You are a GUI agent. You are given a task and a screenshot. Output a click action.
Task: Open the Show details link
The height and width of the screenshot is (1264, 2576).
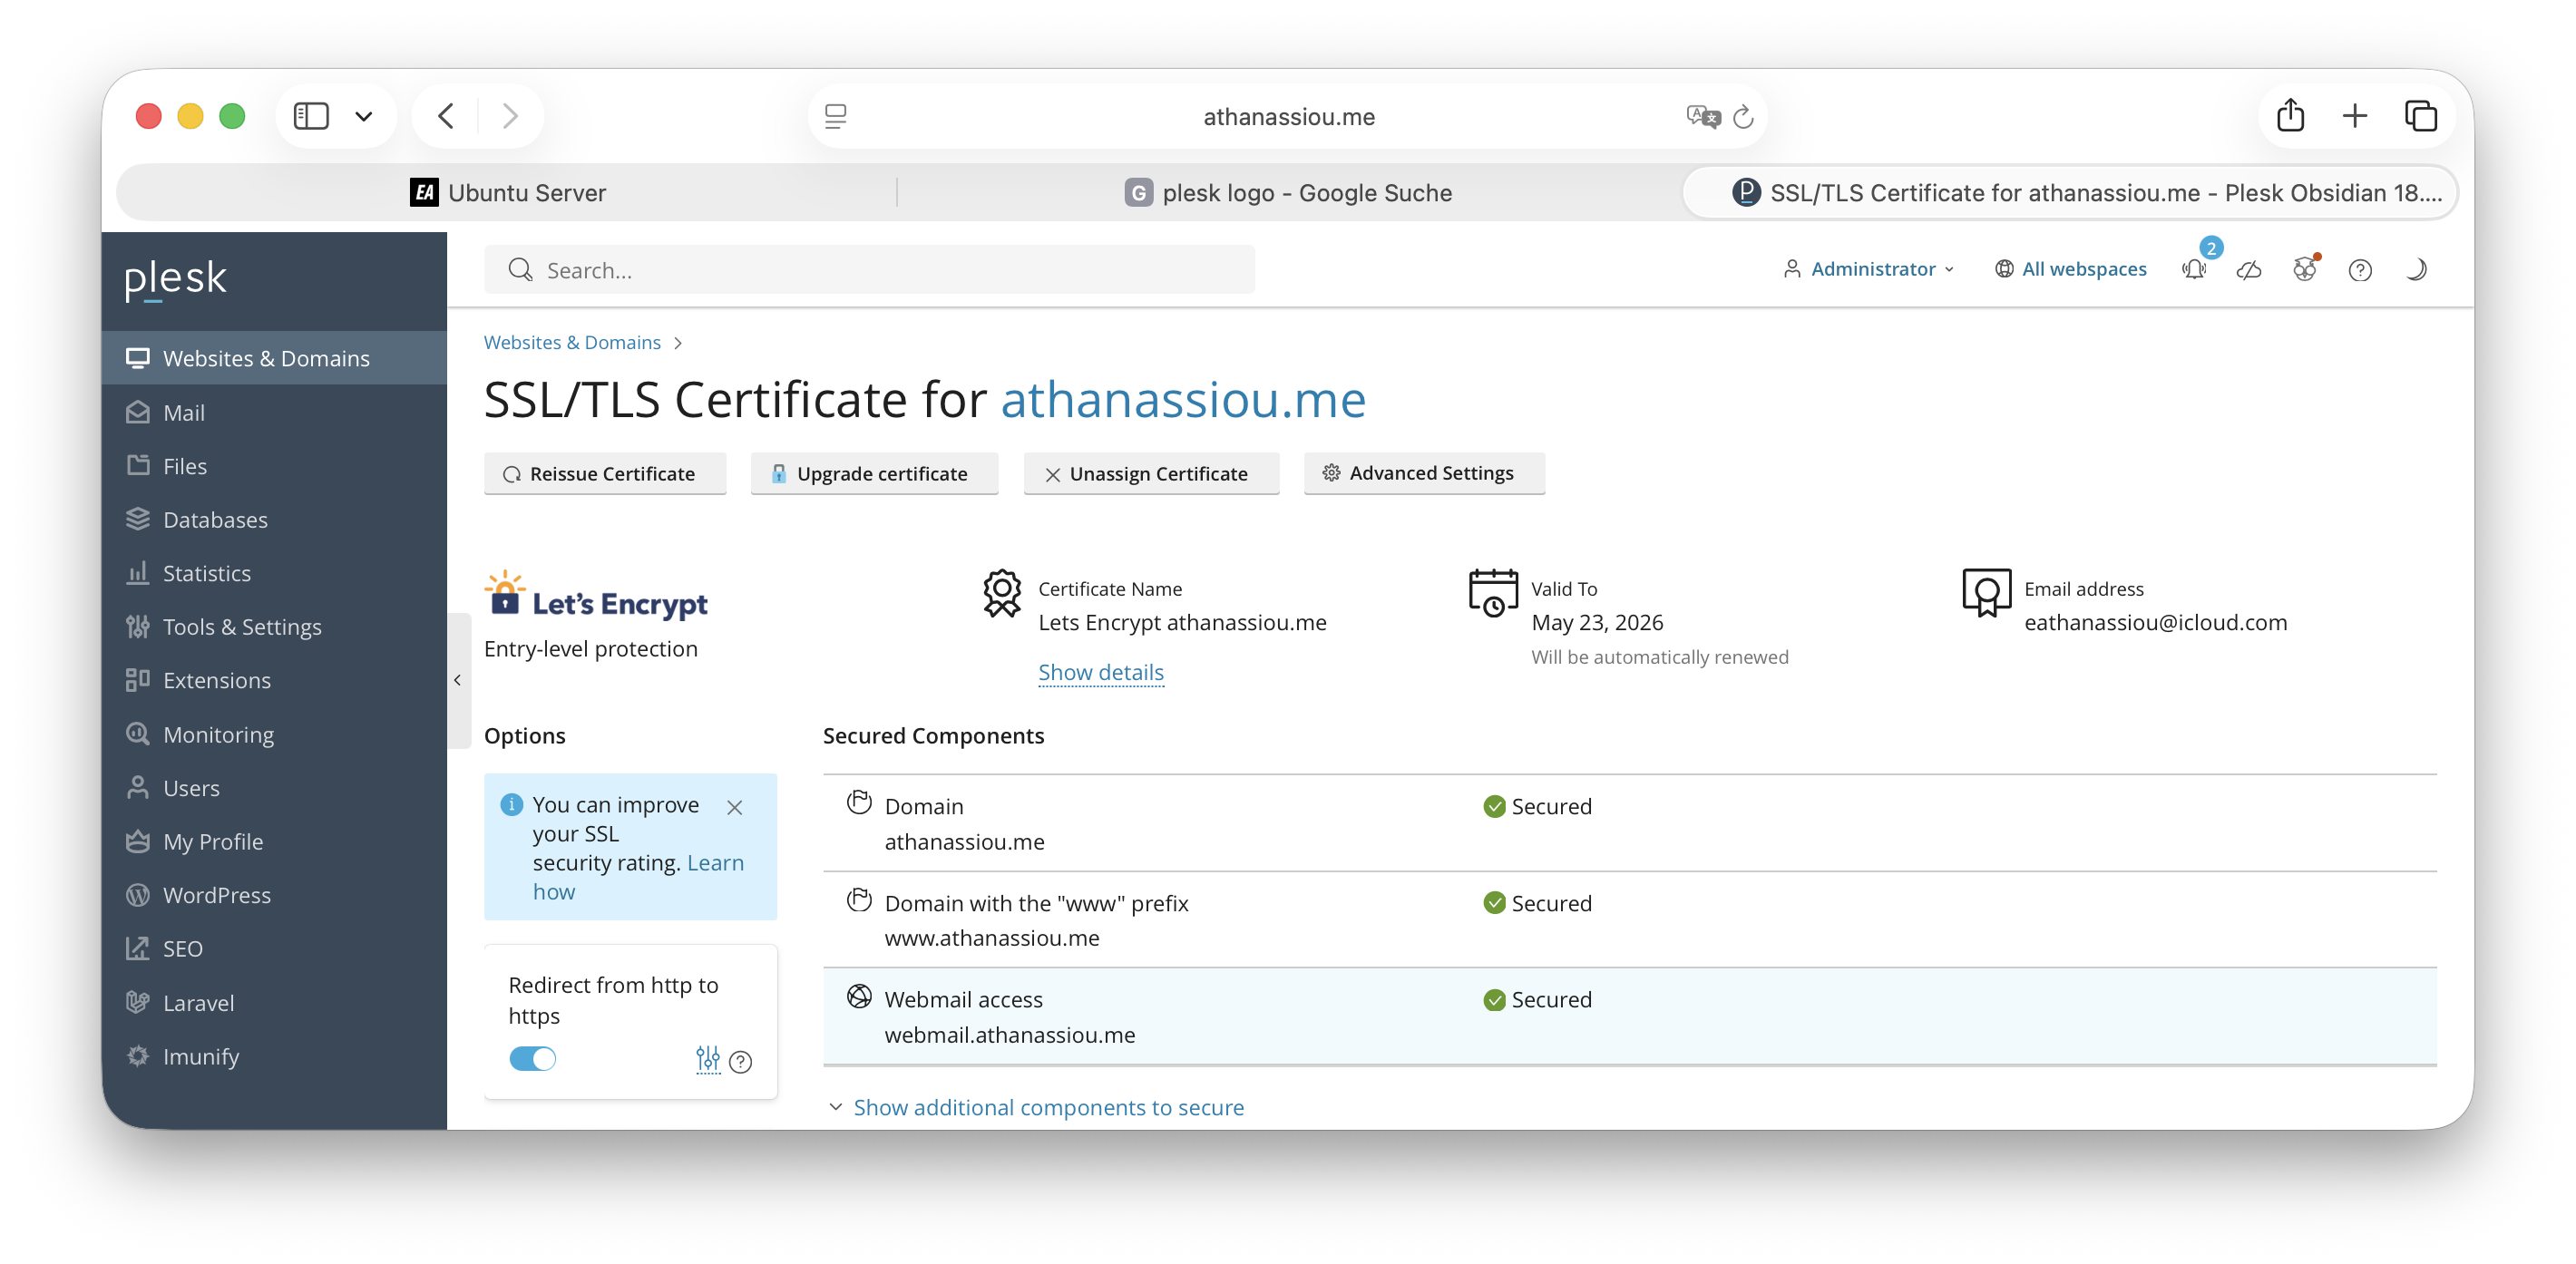click(1100, 672)
